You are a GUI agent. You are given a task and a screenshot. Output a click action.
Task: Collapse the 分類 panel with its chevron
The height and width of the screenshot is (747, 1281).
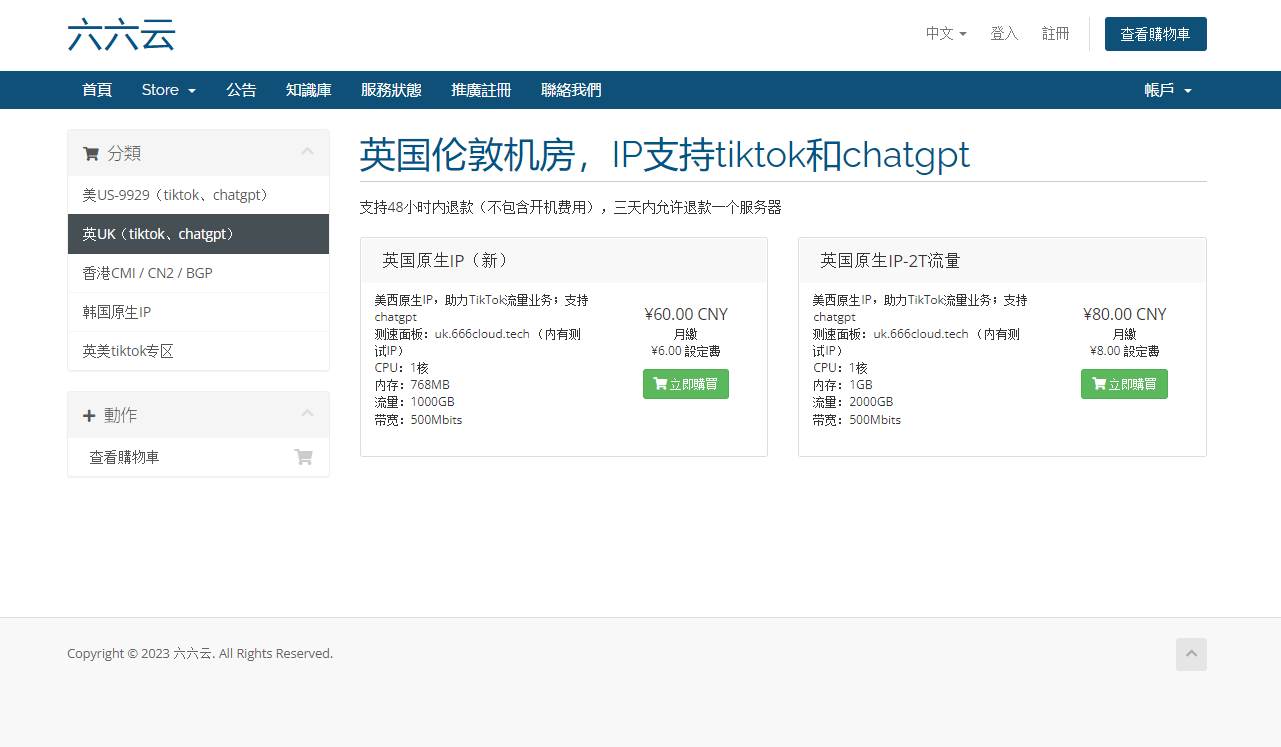pos(307,152)
